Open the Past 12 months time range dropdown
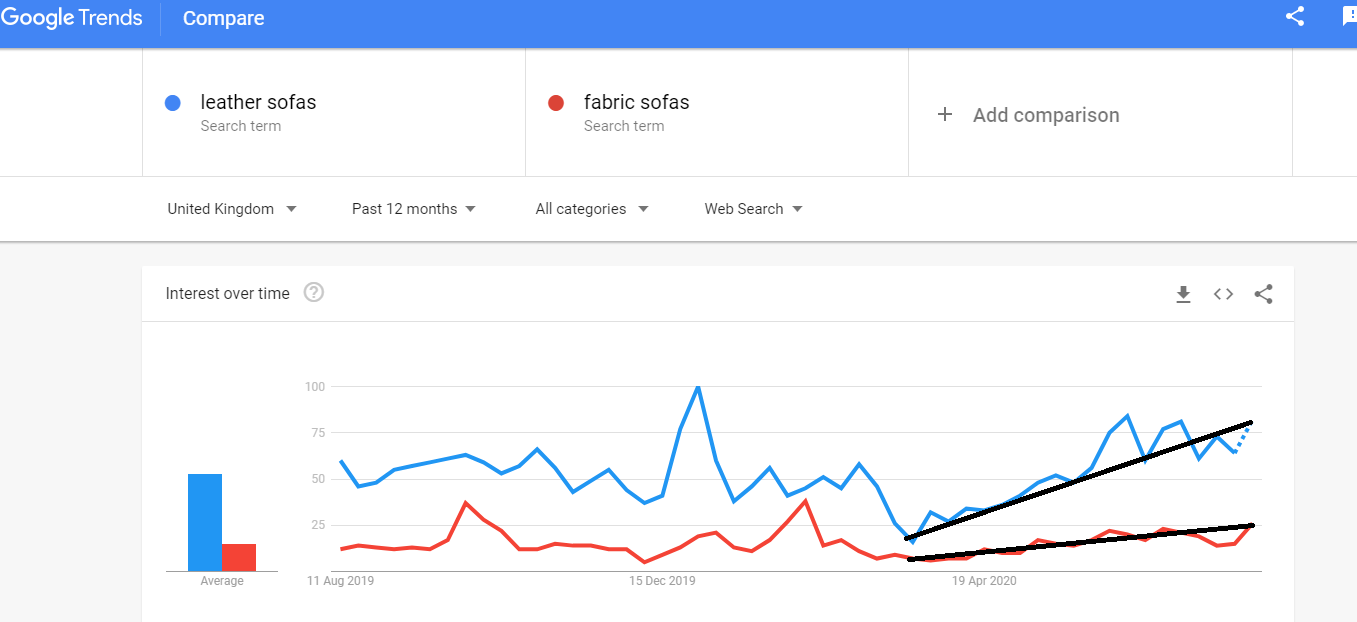 coord(414,209)
